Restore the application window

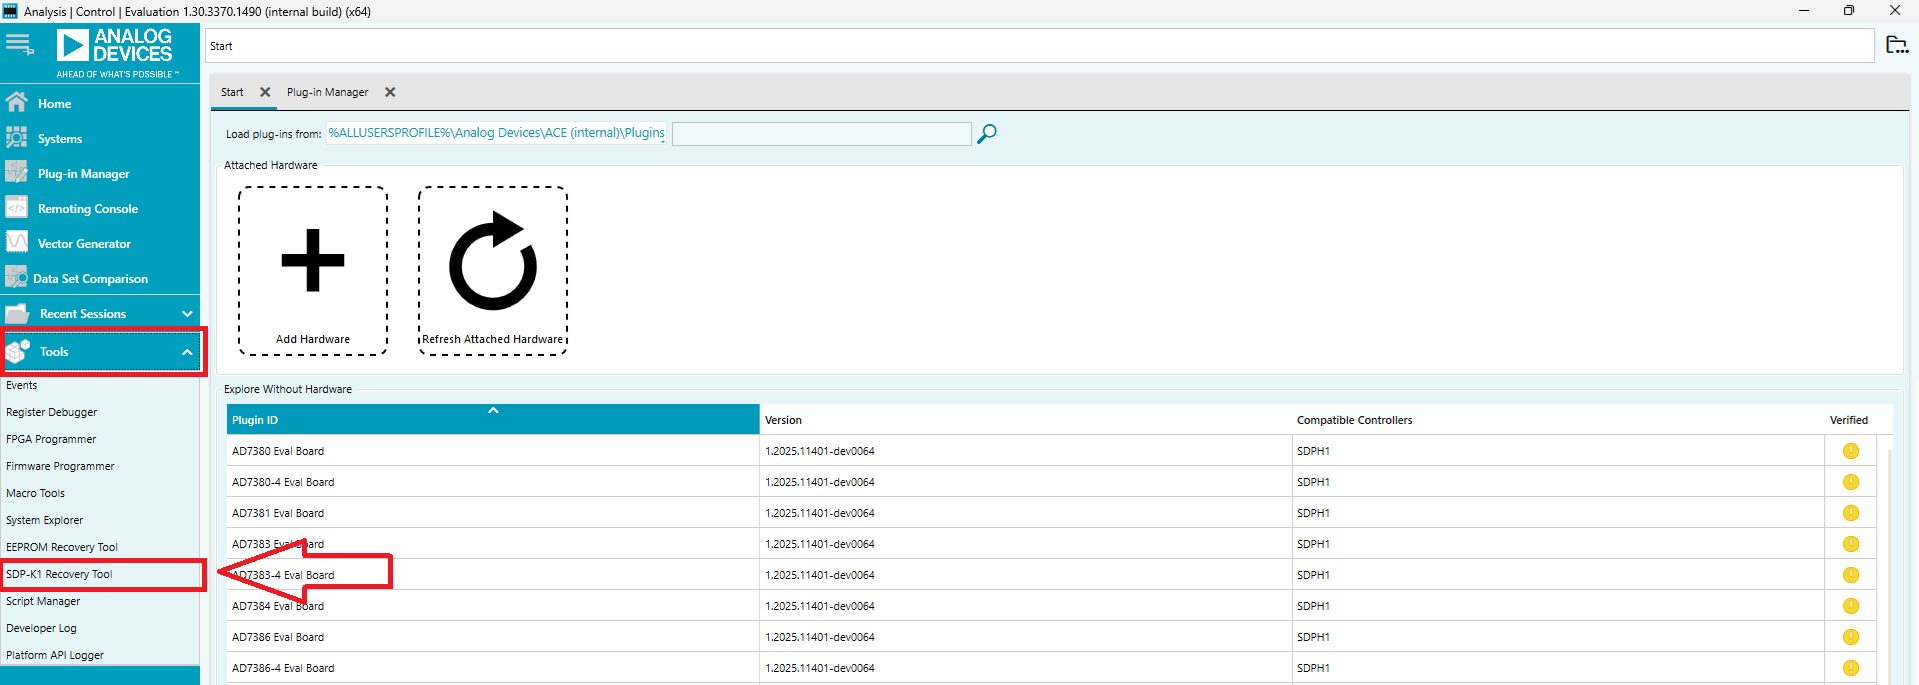1849,11
